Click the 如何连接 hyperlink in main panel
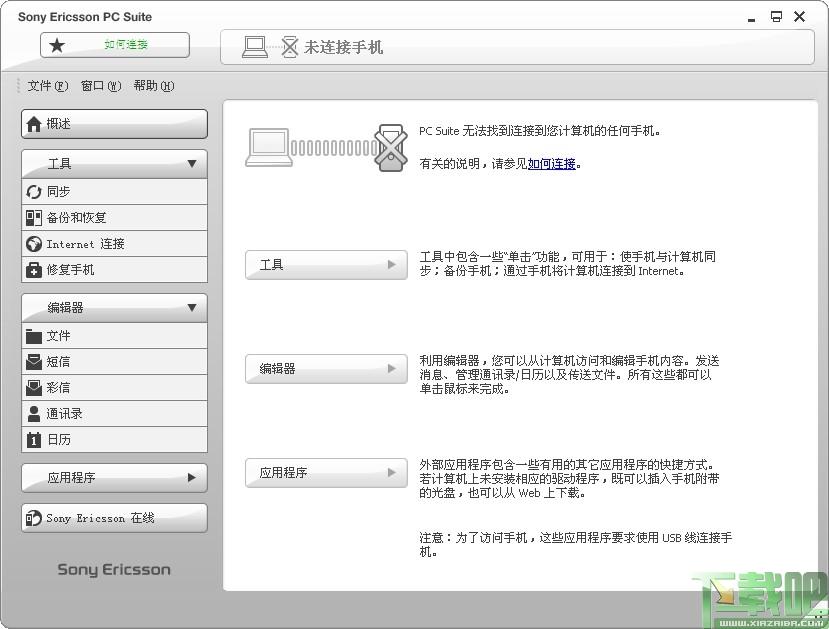 pos(551,164)
